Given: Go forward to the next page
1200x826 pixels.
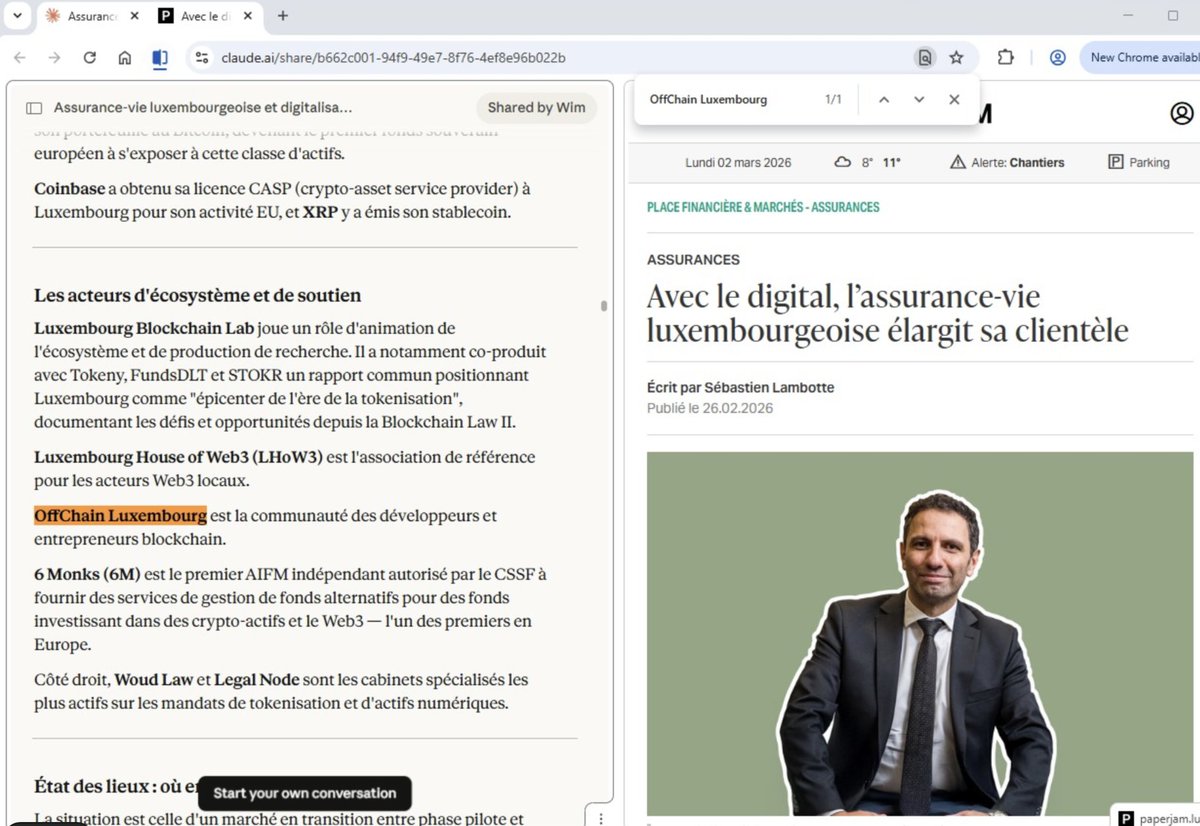Looking at the screenshot, I should [x=55, y=58].
